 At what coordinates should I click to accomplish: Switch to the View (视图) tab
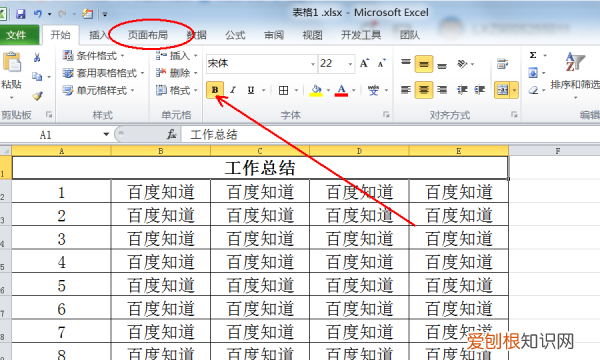[x=312, y=35]
